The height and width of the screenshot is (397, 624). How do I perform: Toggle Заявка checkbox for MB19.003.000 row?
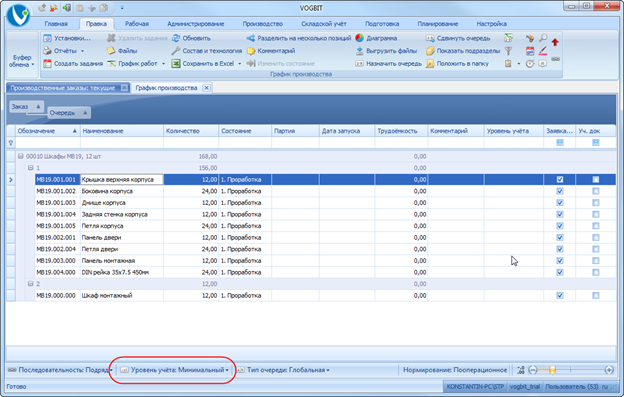pyautogui.click(x=560, y=261)
